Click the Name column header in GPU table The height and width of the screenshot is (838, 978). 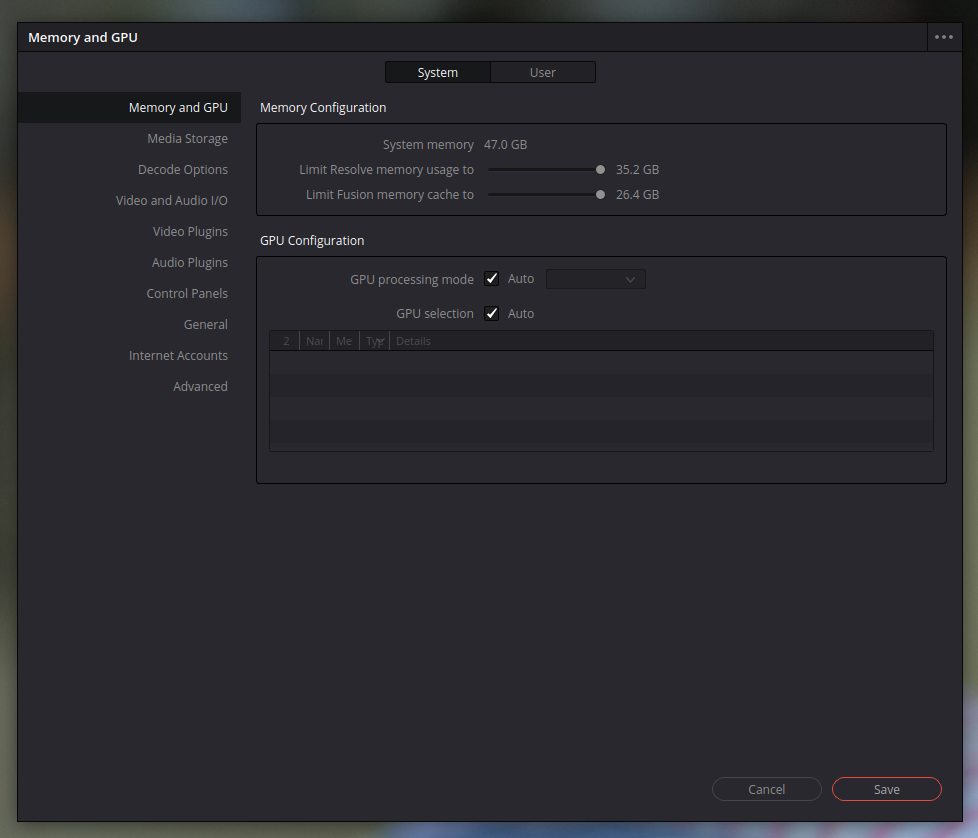(x=314, y=341)
